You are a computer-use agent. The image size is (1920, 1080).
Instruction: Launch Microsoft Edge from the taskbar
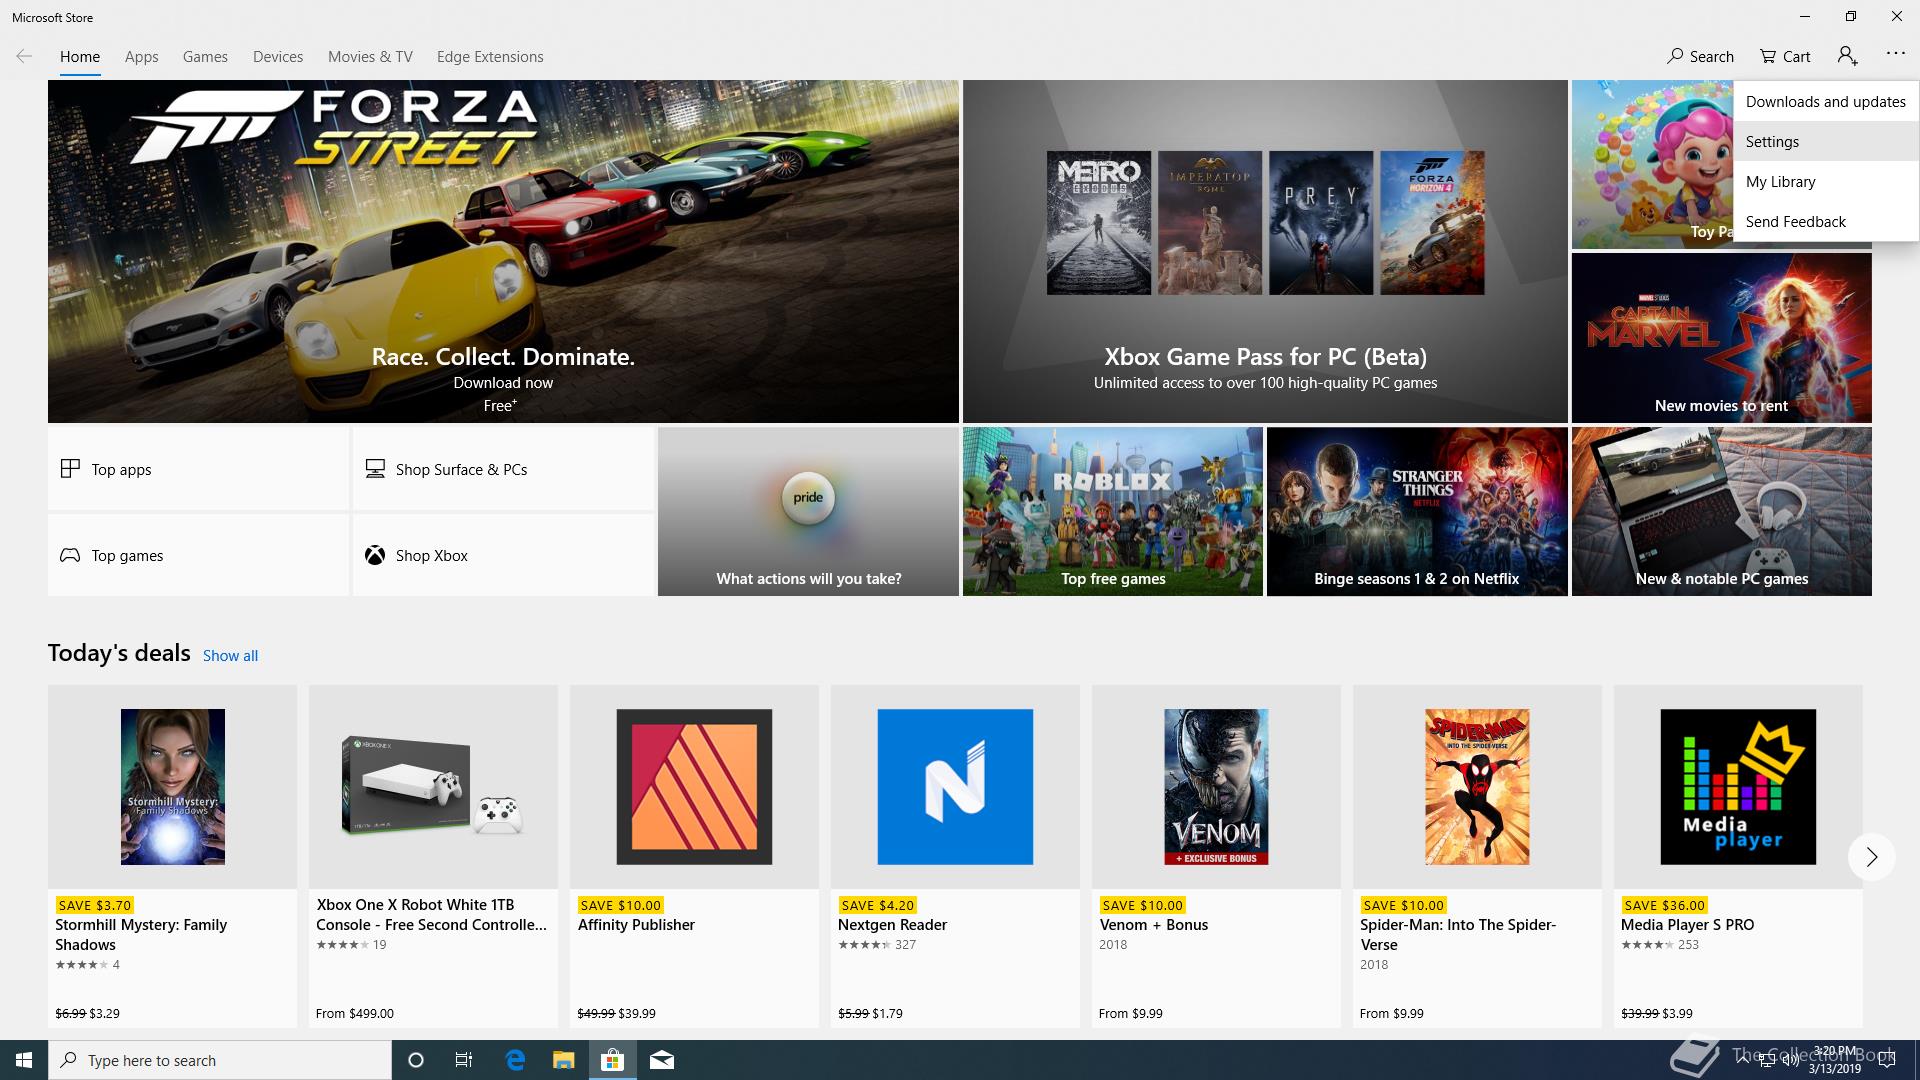pyautogui.click(x=515, y=1060)
